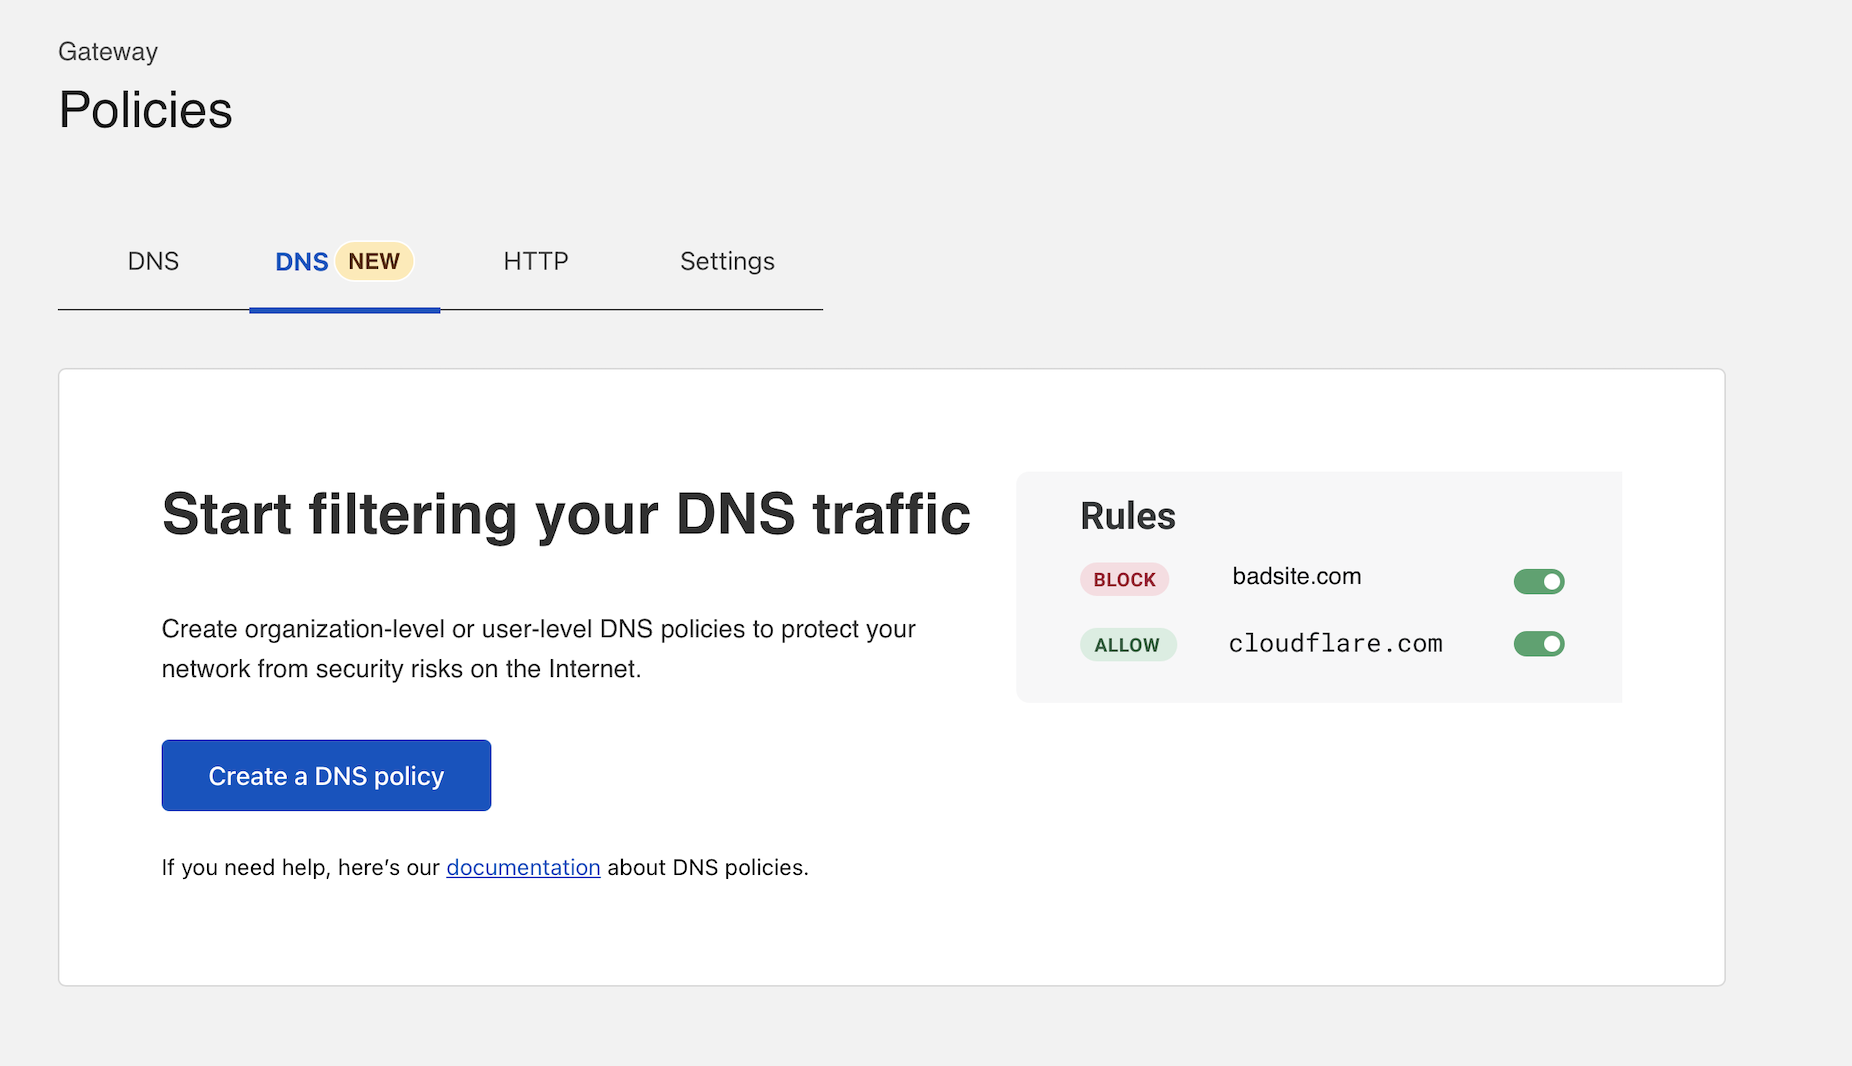This screenshot has width=1852, height=1066.
Task: Select the cloudflare.com rule text
Action: [x=1335, y=644]
